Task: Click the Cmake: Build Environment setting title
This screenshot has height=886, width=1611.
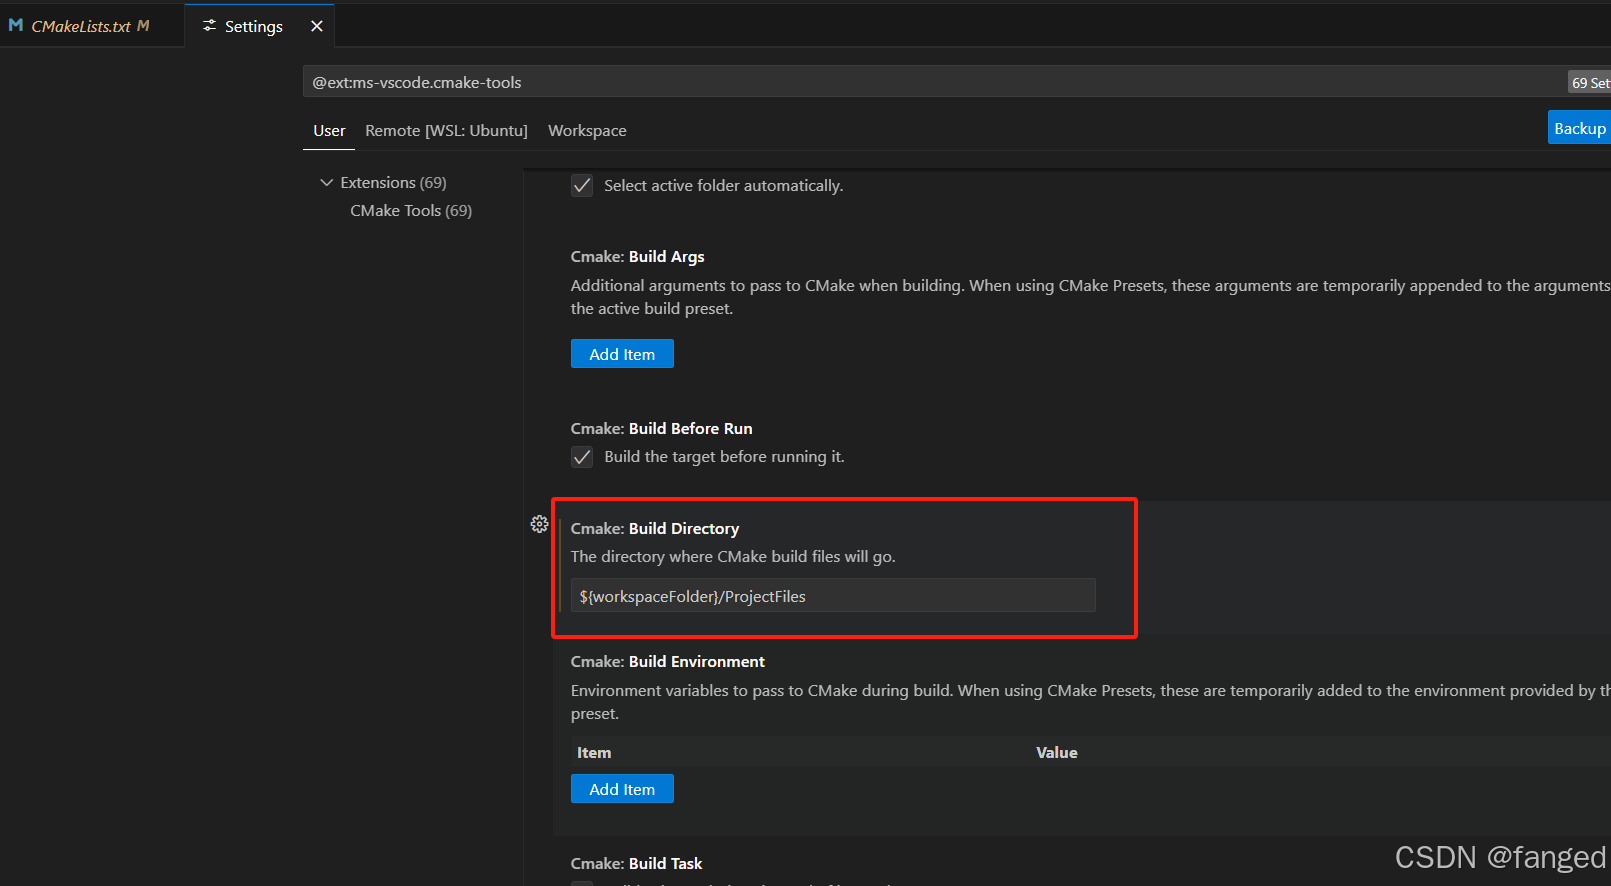Action: point(667,662)
